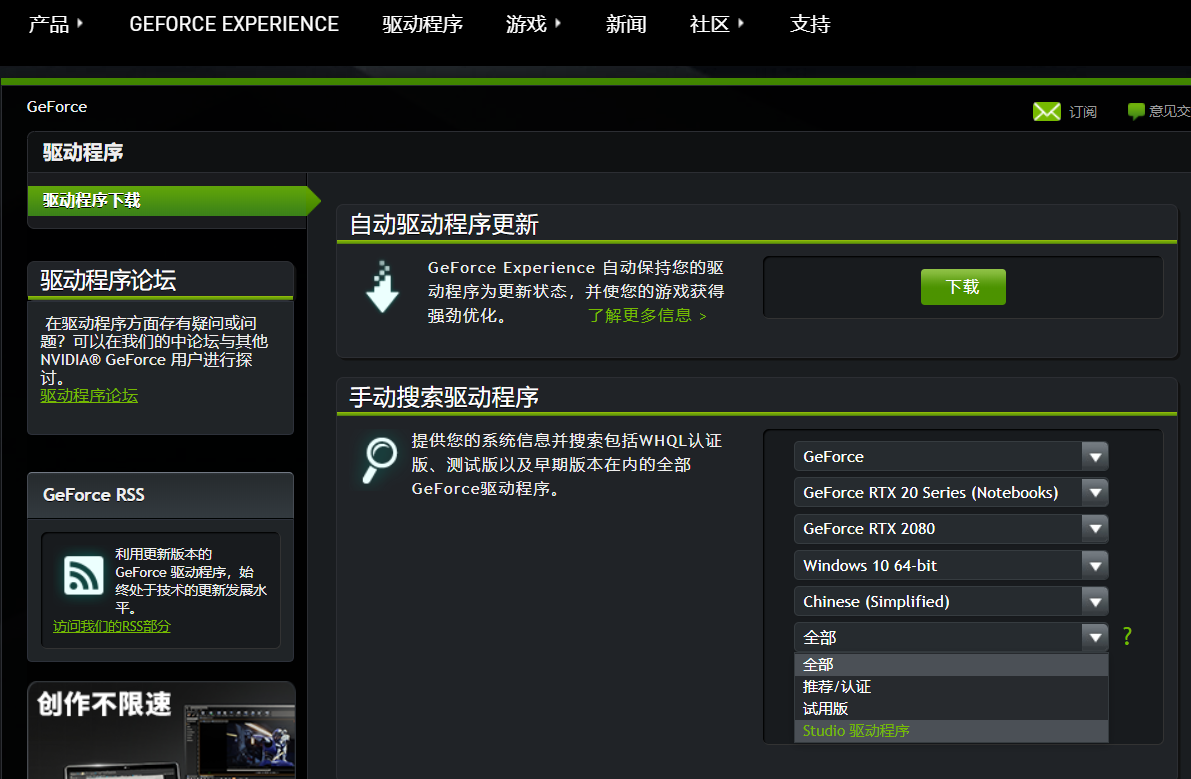
Task: Open the 社区 menu
Action: (716, 24)
